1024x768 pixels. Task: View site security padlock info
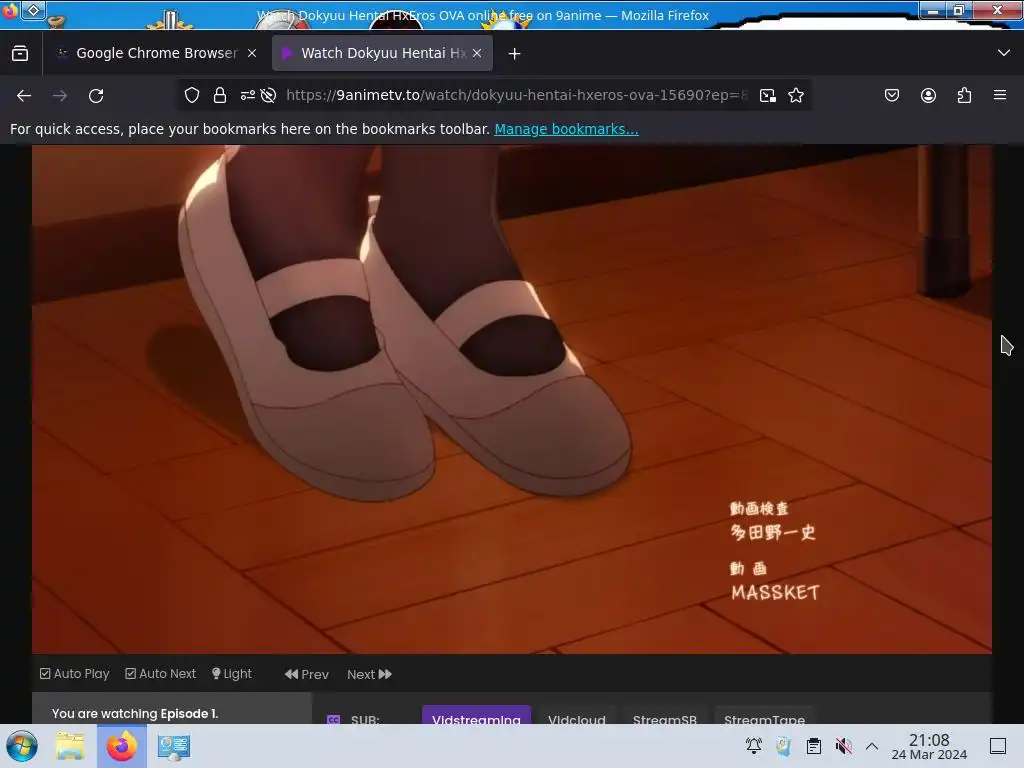[220, 95]
